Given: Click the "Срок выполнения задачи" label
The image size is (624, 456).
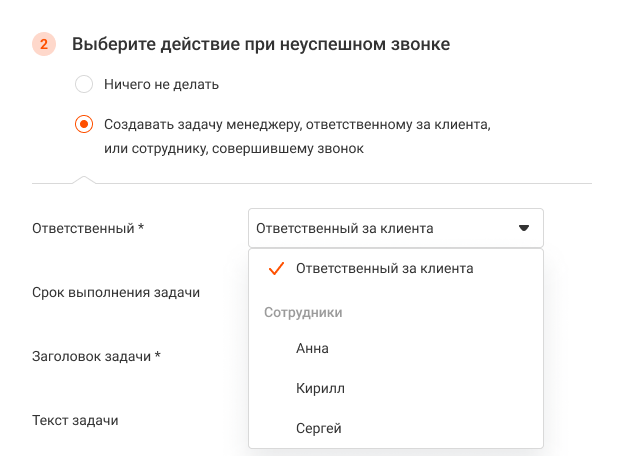Looking at the screenshot, I should click(x=116, y=292).
